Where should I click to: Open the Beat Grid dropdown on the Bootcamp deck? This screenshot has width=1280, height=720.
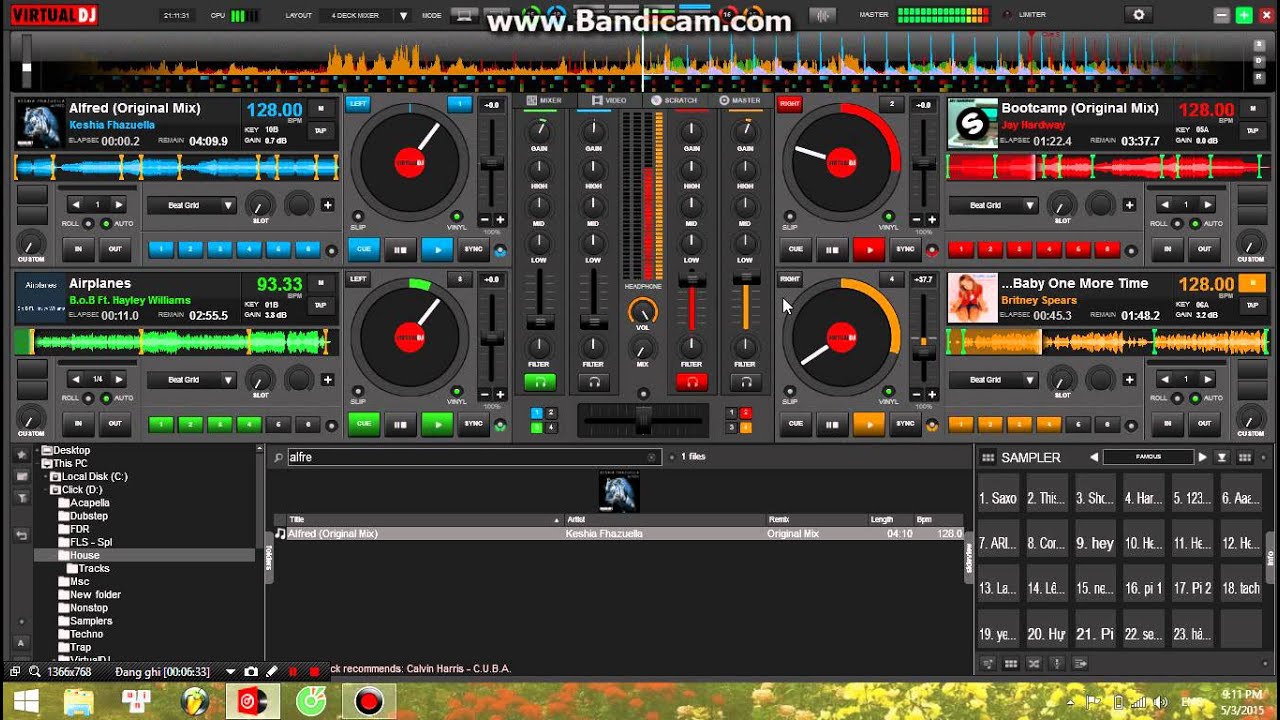(992, 205)
